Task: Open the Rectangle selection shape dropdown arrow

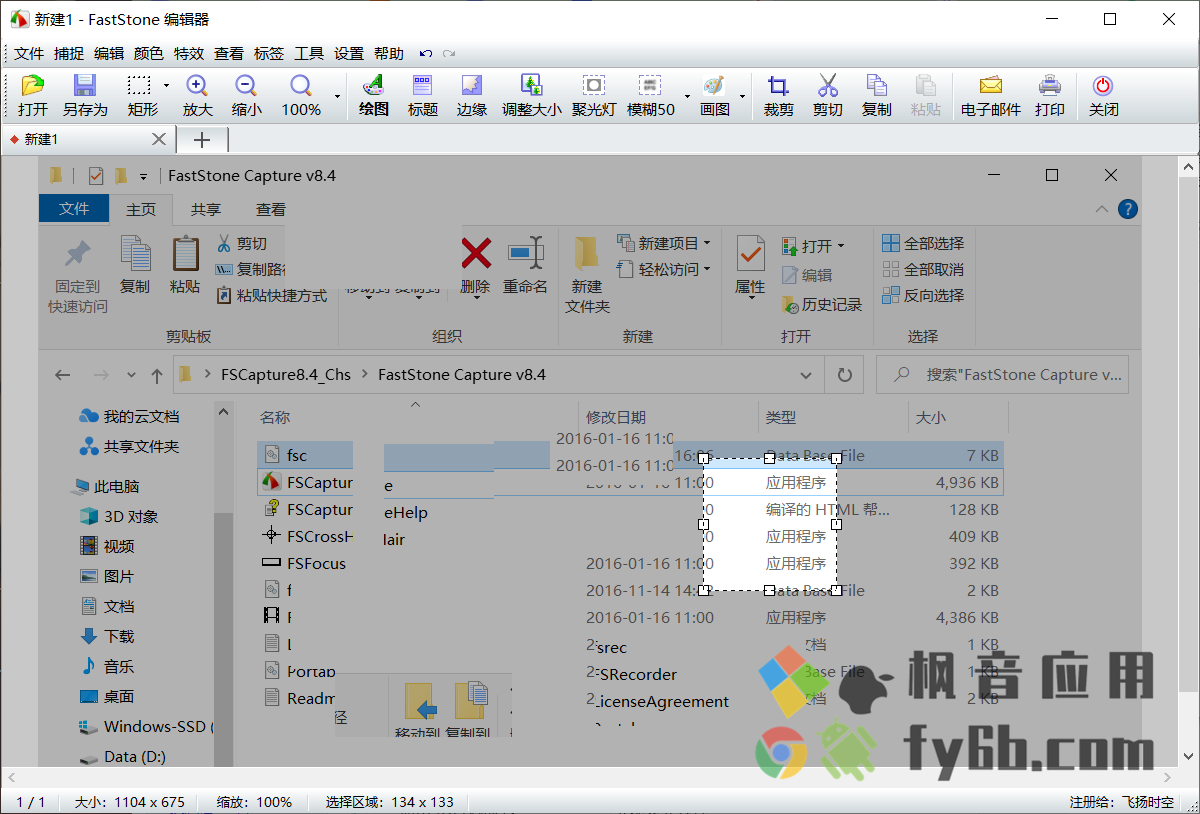Action: [166, 86]
